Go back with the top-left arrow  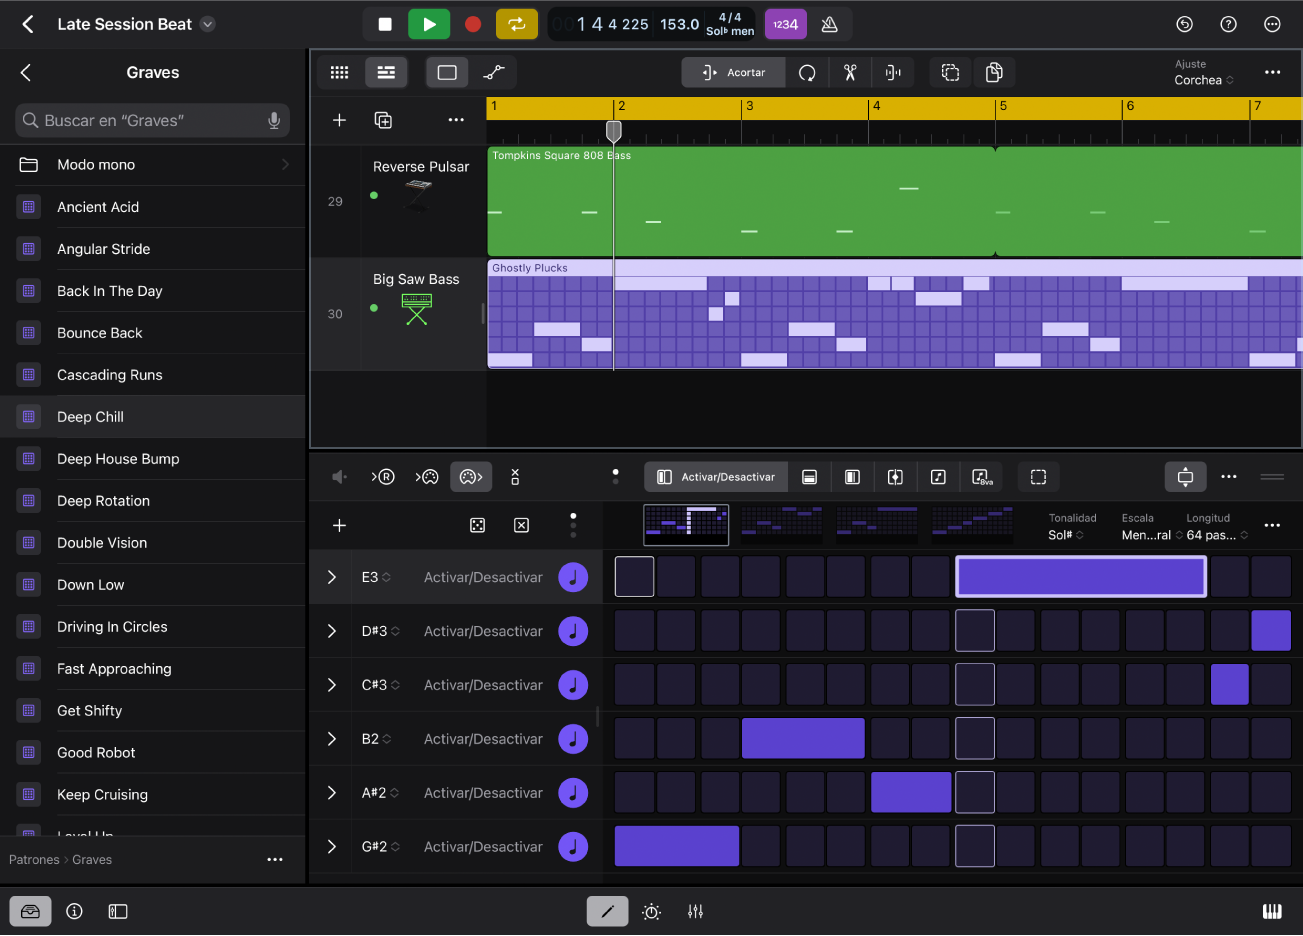click(28, 24)
